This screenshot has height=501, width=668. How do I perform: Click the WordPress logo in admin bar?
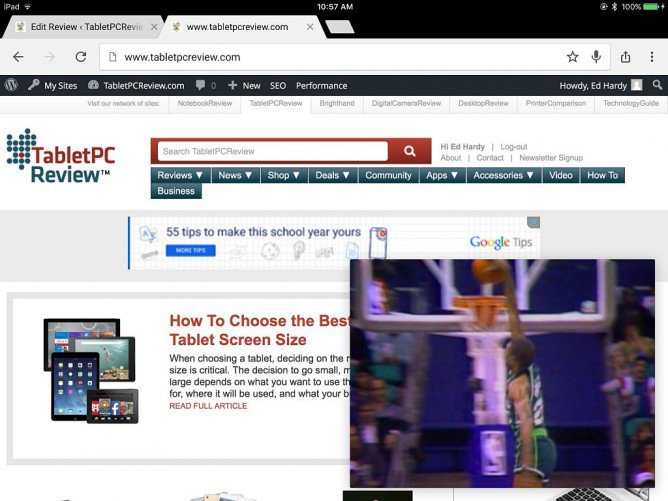click(x=11, y=85)
